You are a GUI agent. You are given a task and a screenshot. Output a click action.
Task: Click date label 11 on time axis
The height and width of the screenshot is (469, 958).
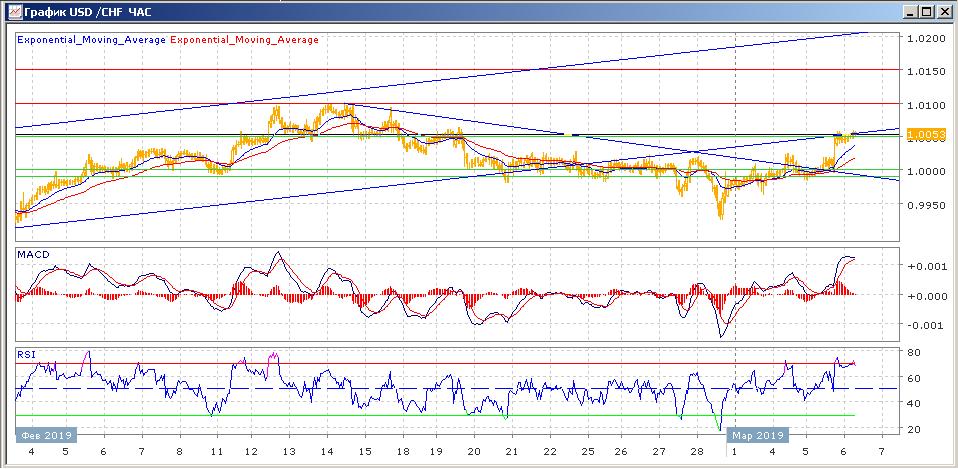(x=218, y=453)
